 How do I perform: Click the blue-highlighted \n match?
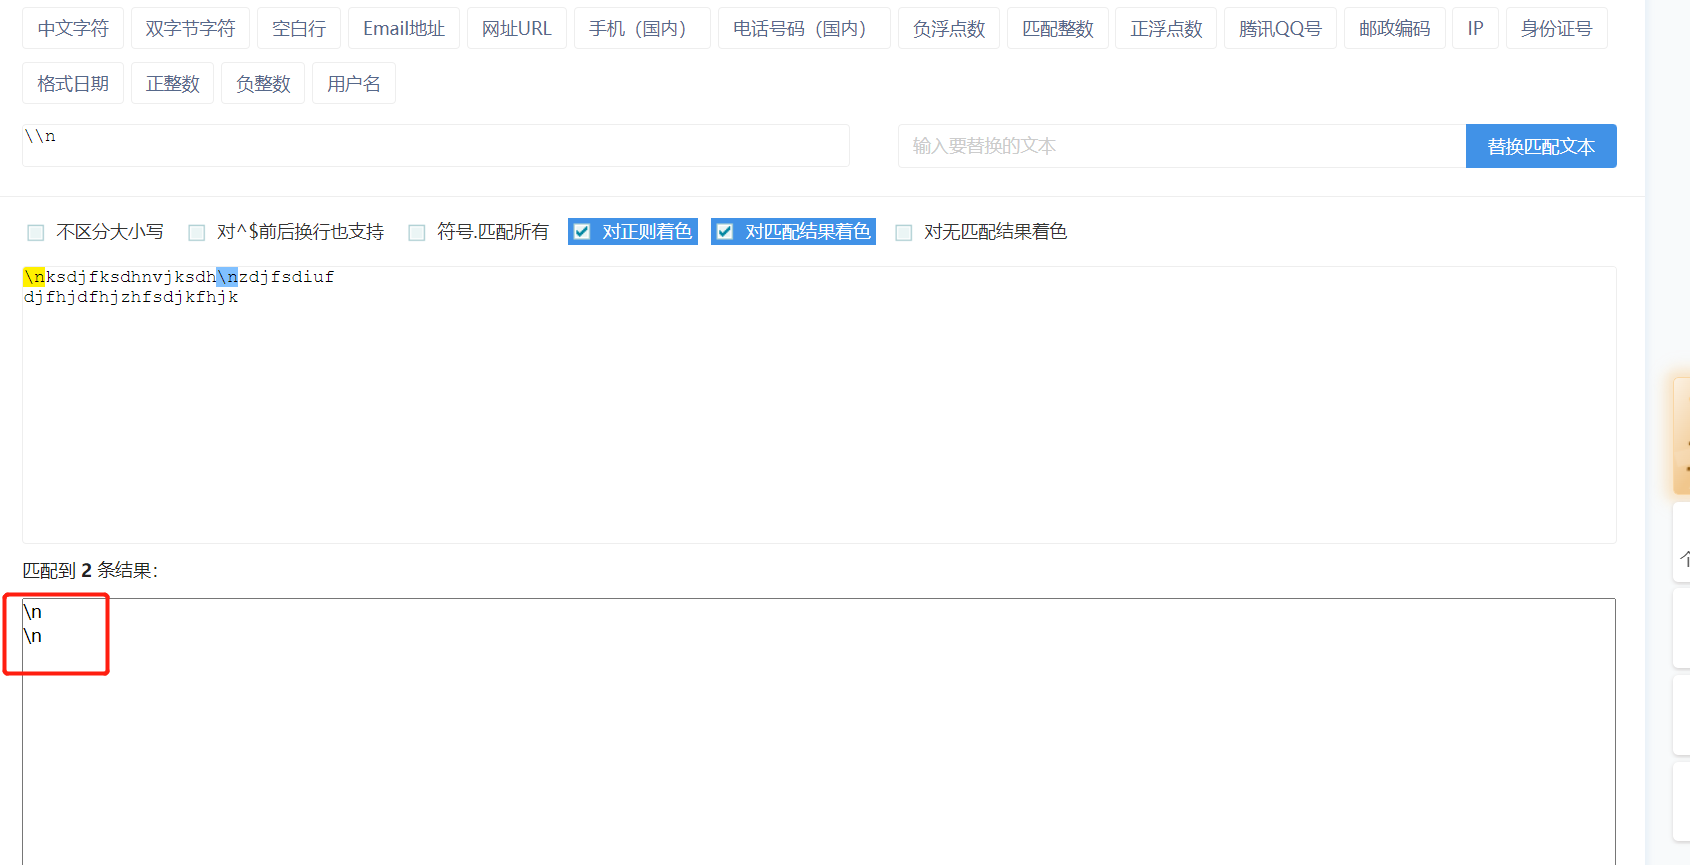pyautogui.click(x=227, y=277)
